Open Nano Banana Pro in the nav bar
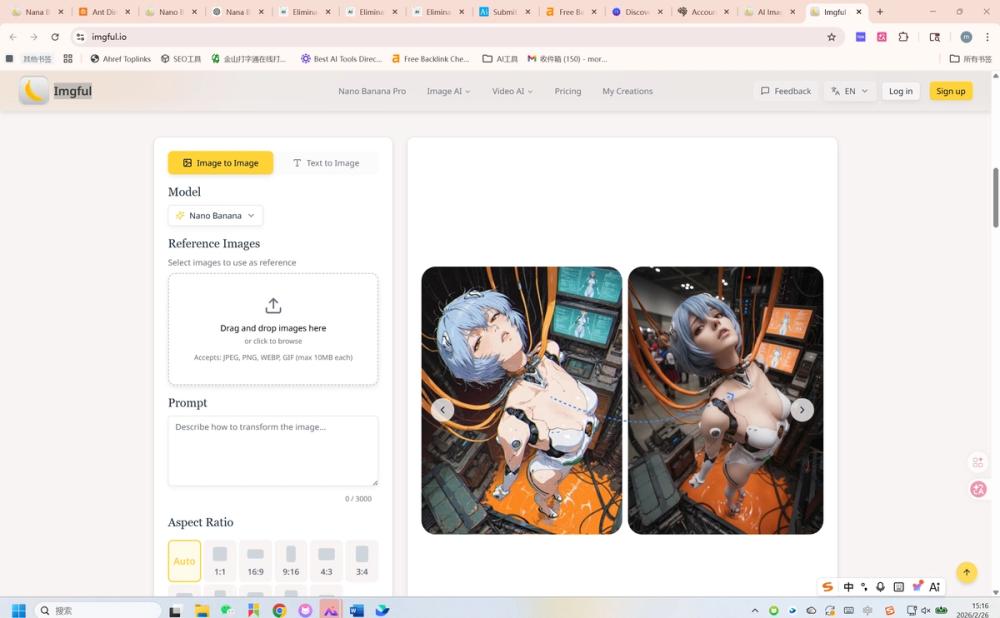The image size is (1000, 618). tap(372, 91)
